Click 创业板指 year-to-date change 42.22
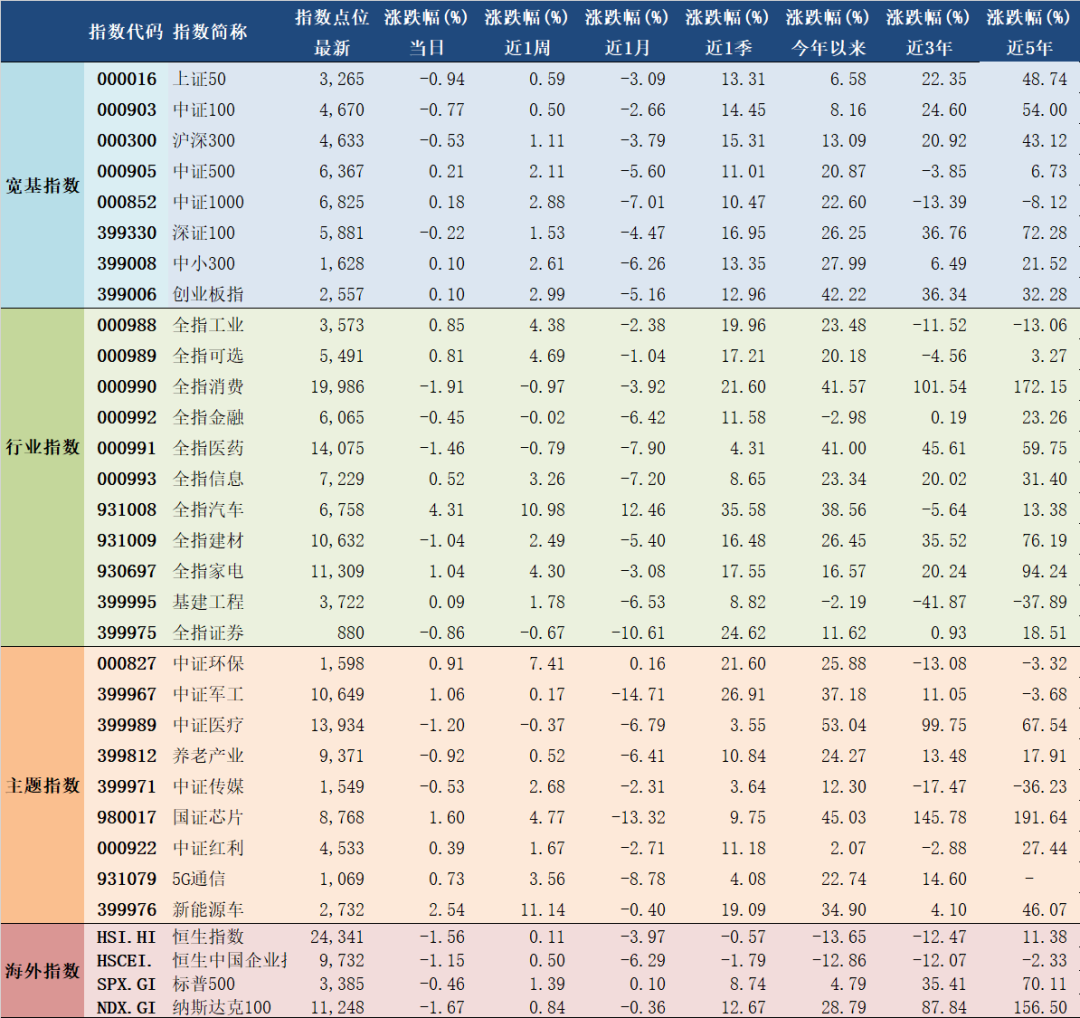This screenshot has width=1080, height=1018. coord(844,295)
